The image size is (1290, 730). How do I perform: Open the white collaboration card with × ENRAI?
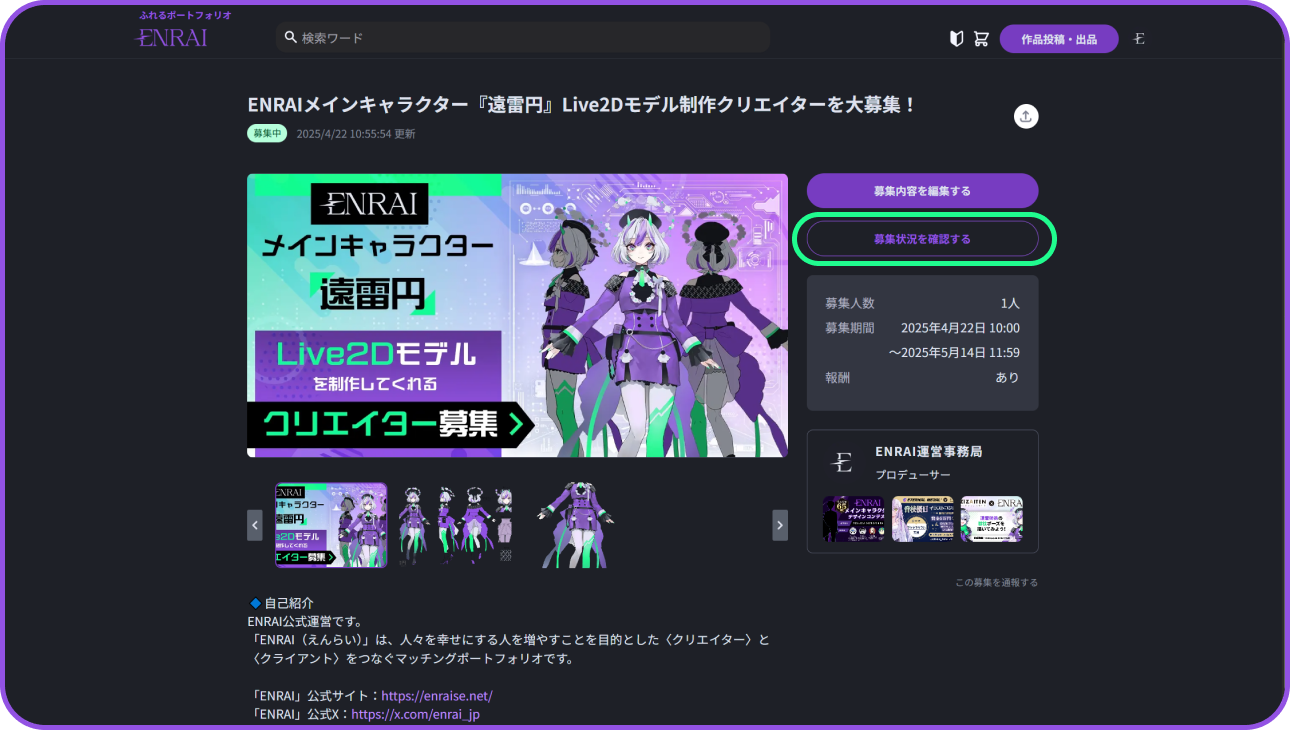[992, 519]
